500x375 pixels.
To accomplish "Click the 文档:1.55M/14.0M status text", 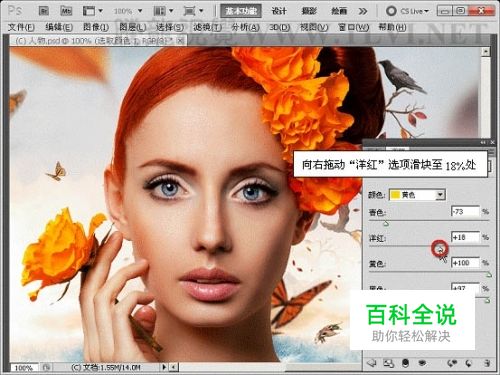I will pos(106,367).
